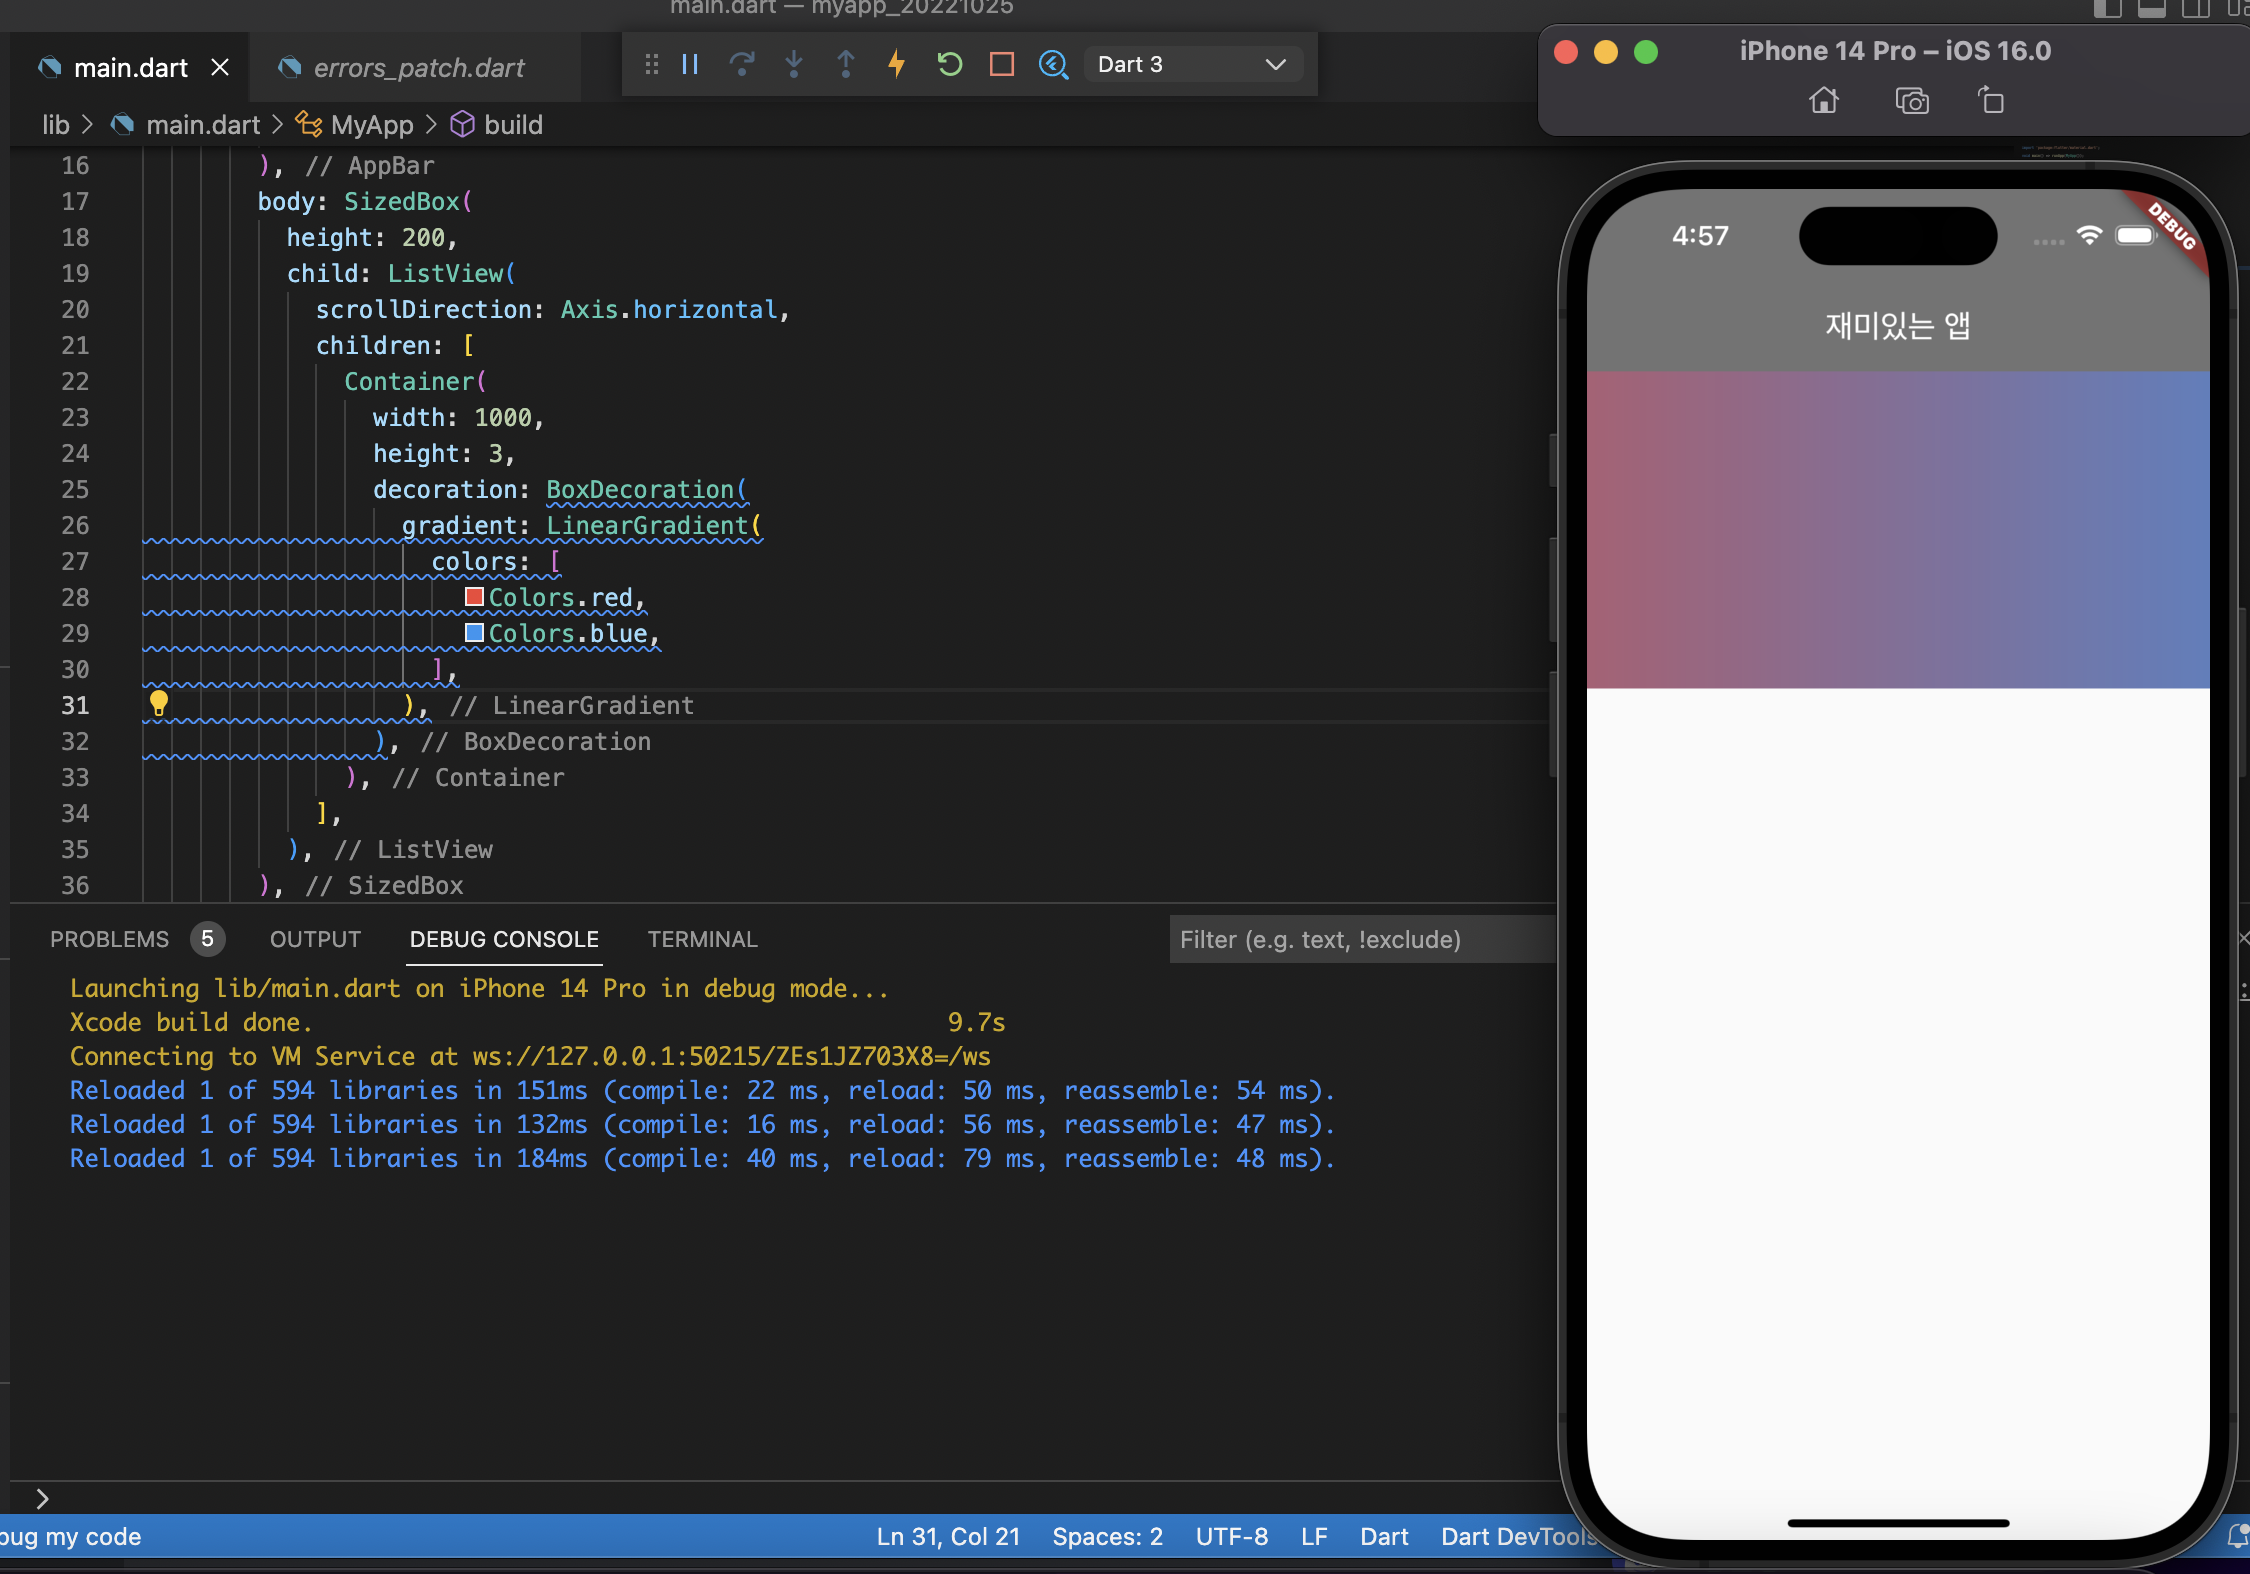Switch to the PROBLEMS tab
2250x1574 pixels.
click(x=110, y=939)
